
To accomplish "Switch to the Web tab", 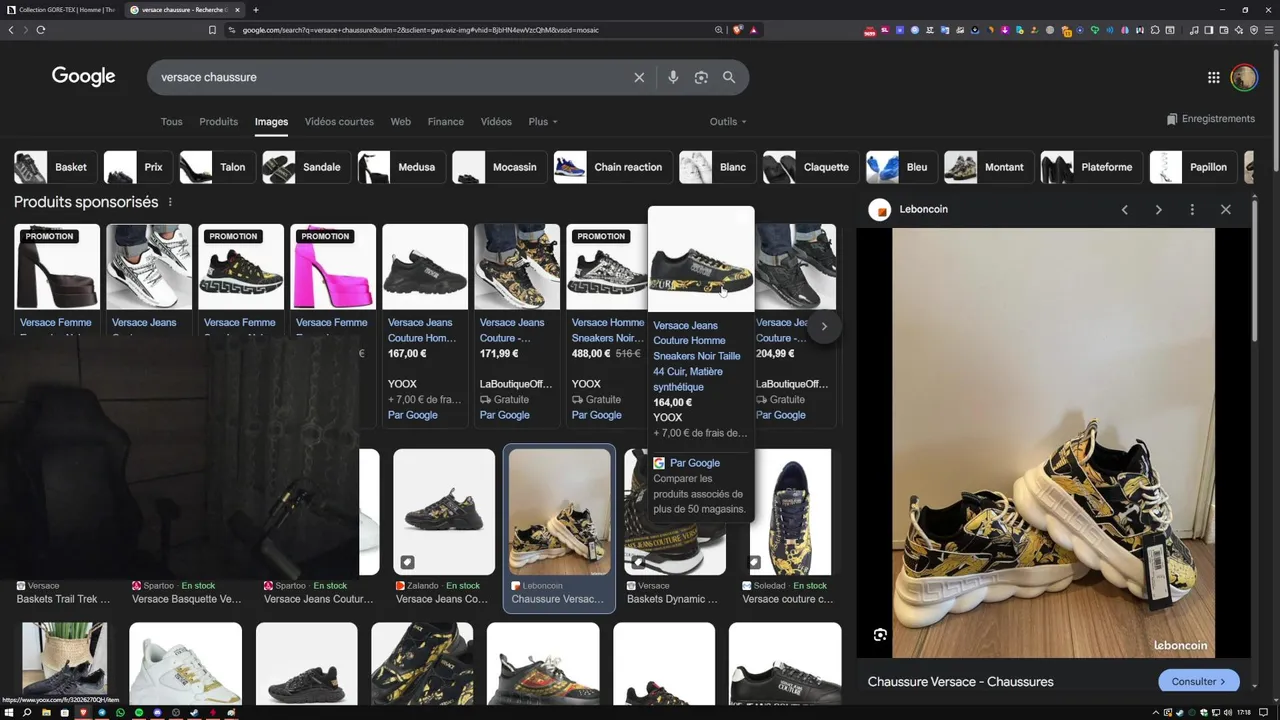I will (401, 122).
